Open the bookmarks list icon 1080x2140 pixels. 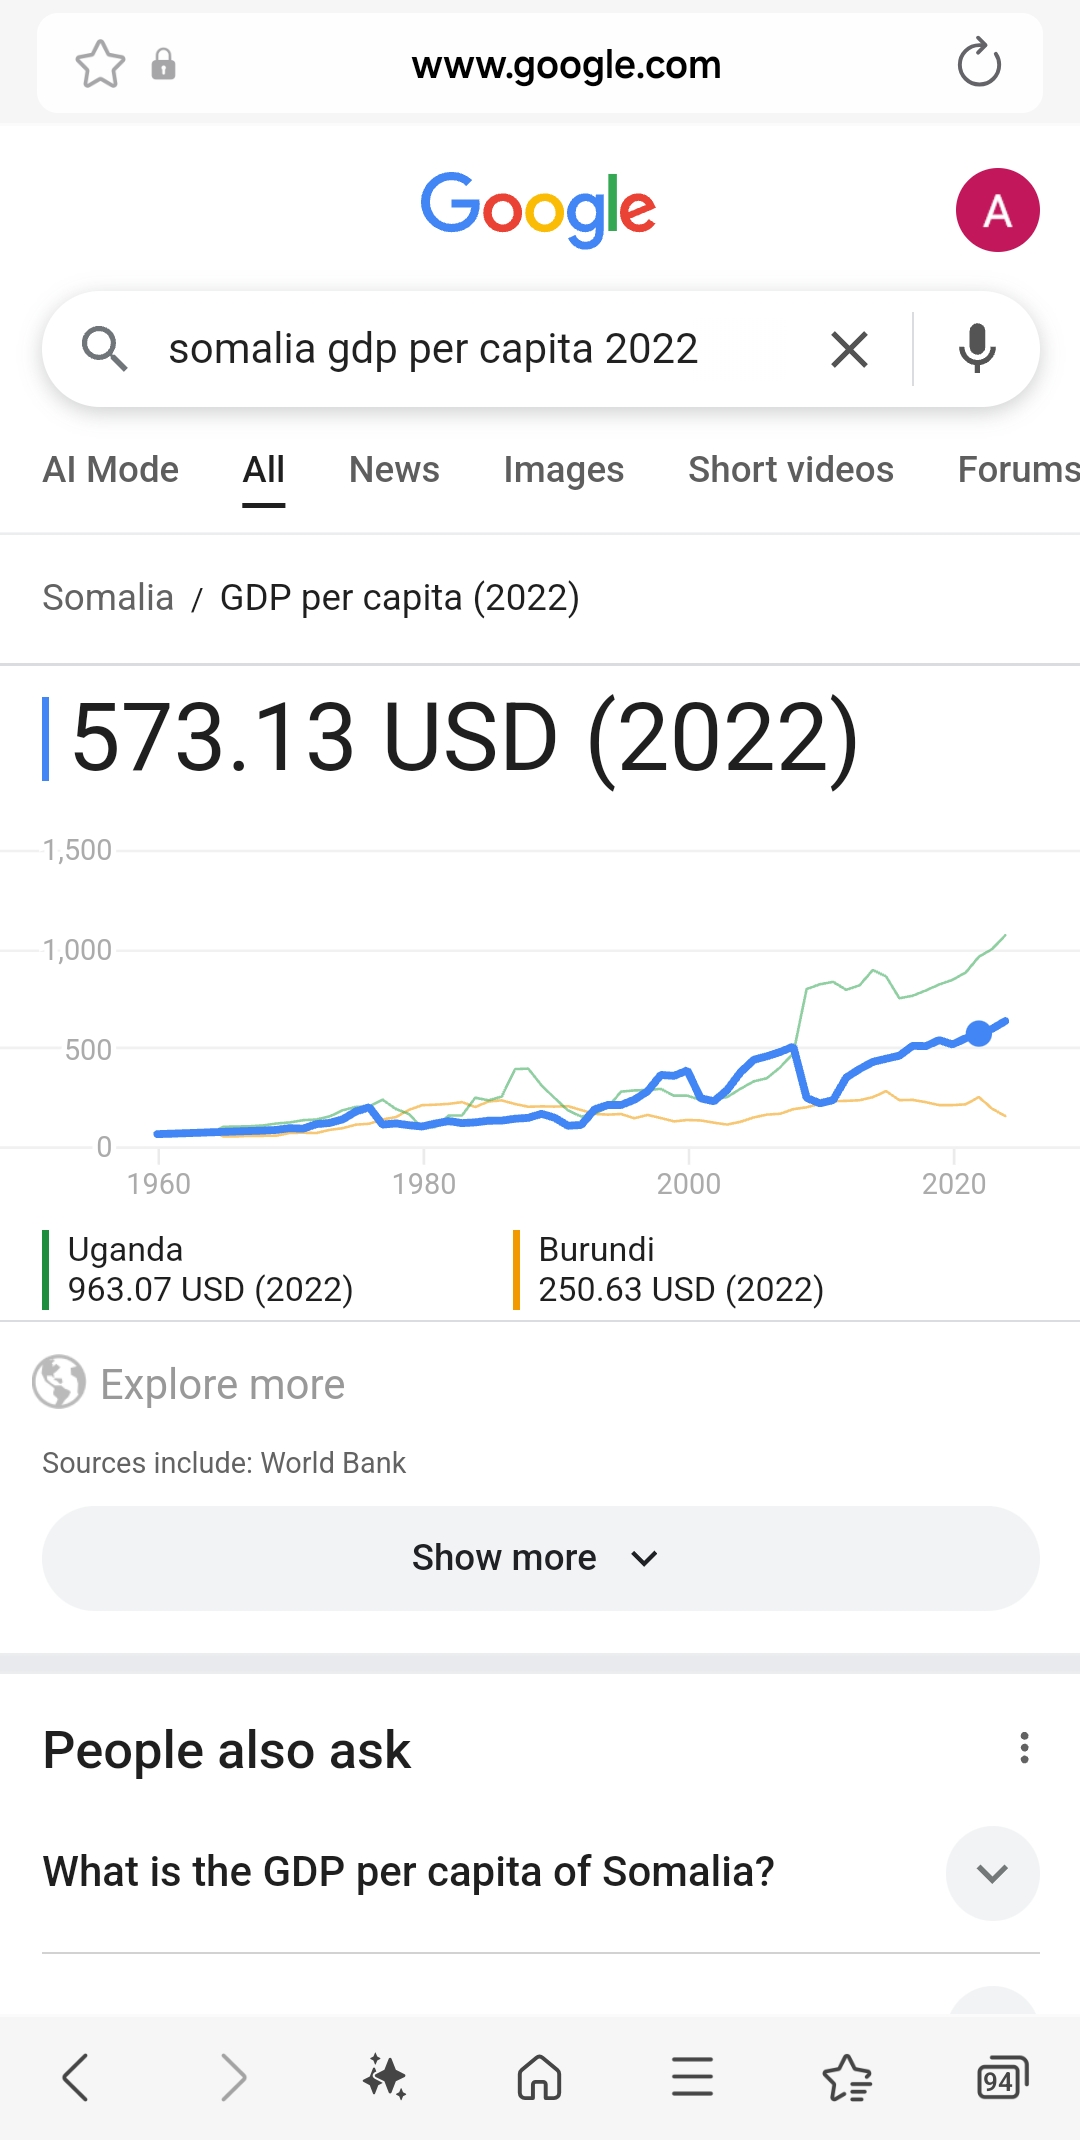click(847, 2077)
